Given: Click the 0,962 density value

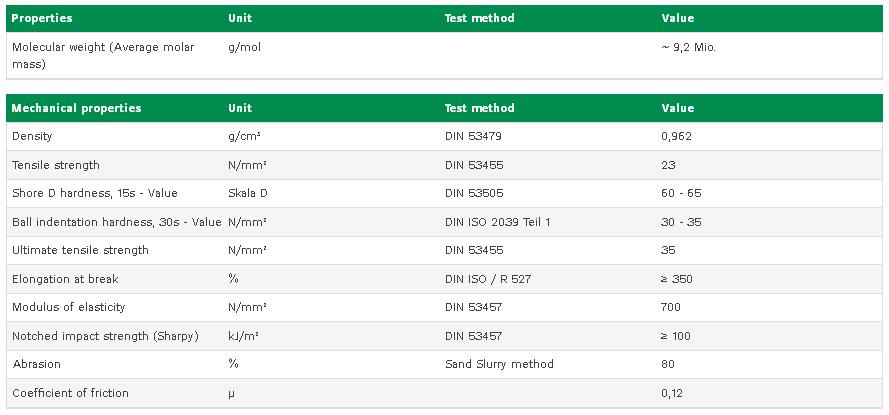Looking at the screenshot, I should (x=676, y=137).
